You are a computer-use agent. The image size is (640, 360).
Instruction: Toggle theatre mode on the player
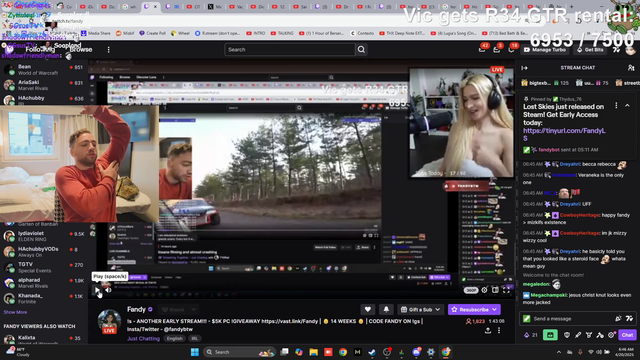point(495,290)
